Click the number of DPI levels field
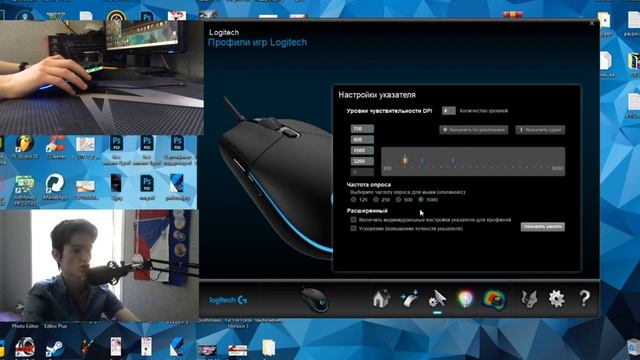This screenshot has height=360, width=640. tap(449, 111)
